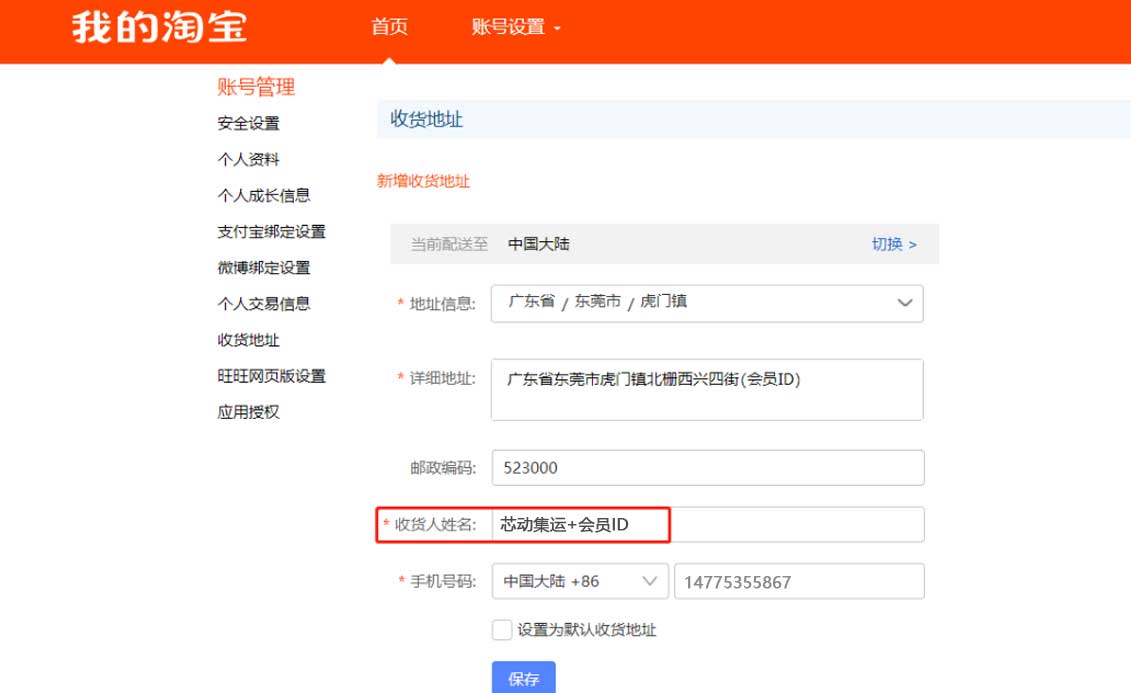This screenshot has height=693, width=1131.
Task: Click the 新增收货地址 text
Action: (x=423, y=181)
